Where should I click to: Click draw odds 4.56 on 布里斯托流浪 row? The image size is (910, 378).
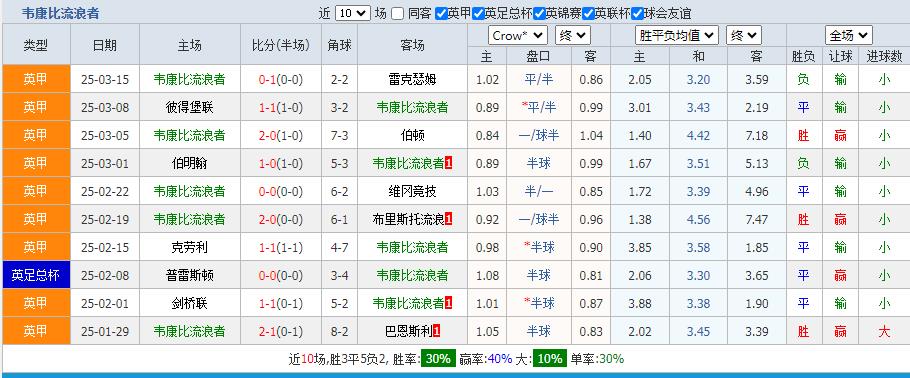698,219
